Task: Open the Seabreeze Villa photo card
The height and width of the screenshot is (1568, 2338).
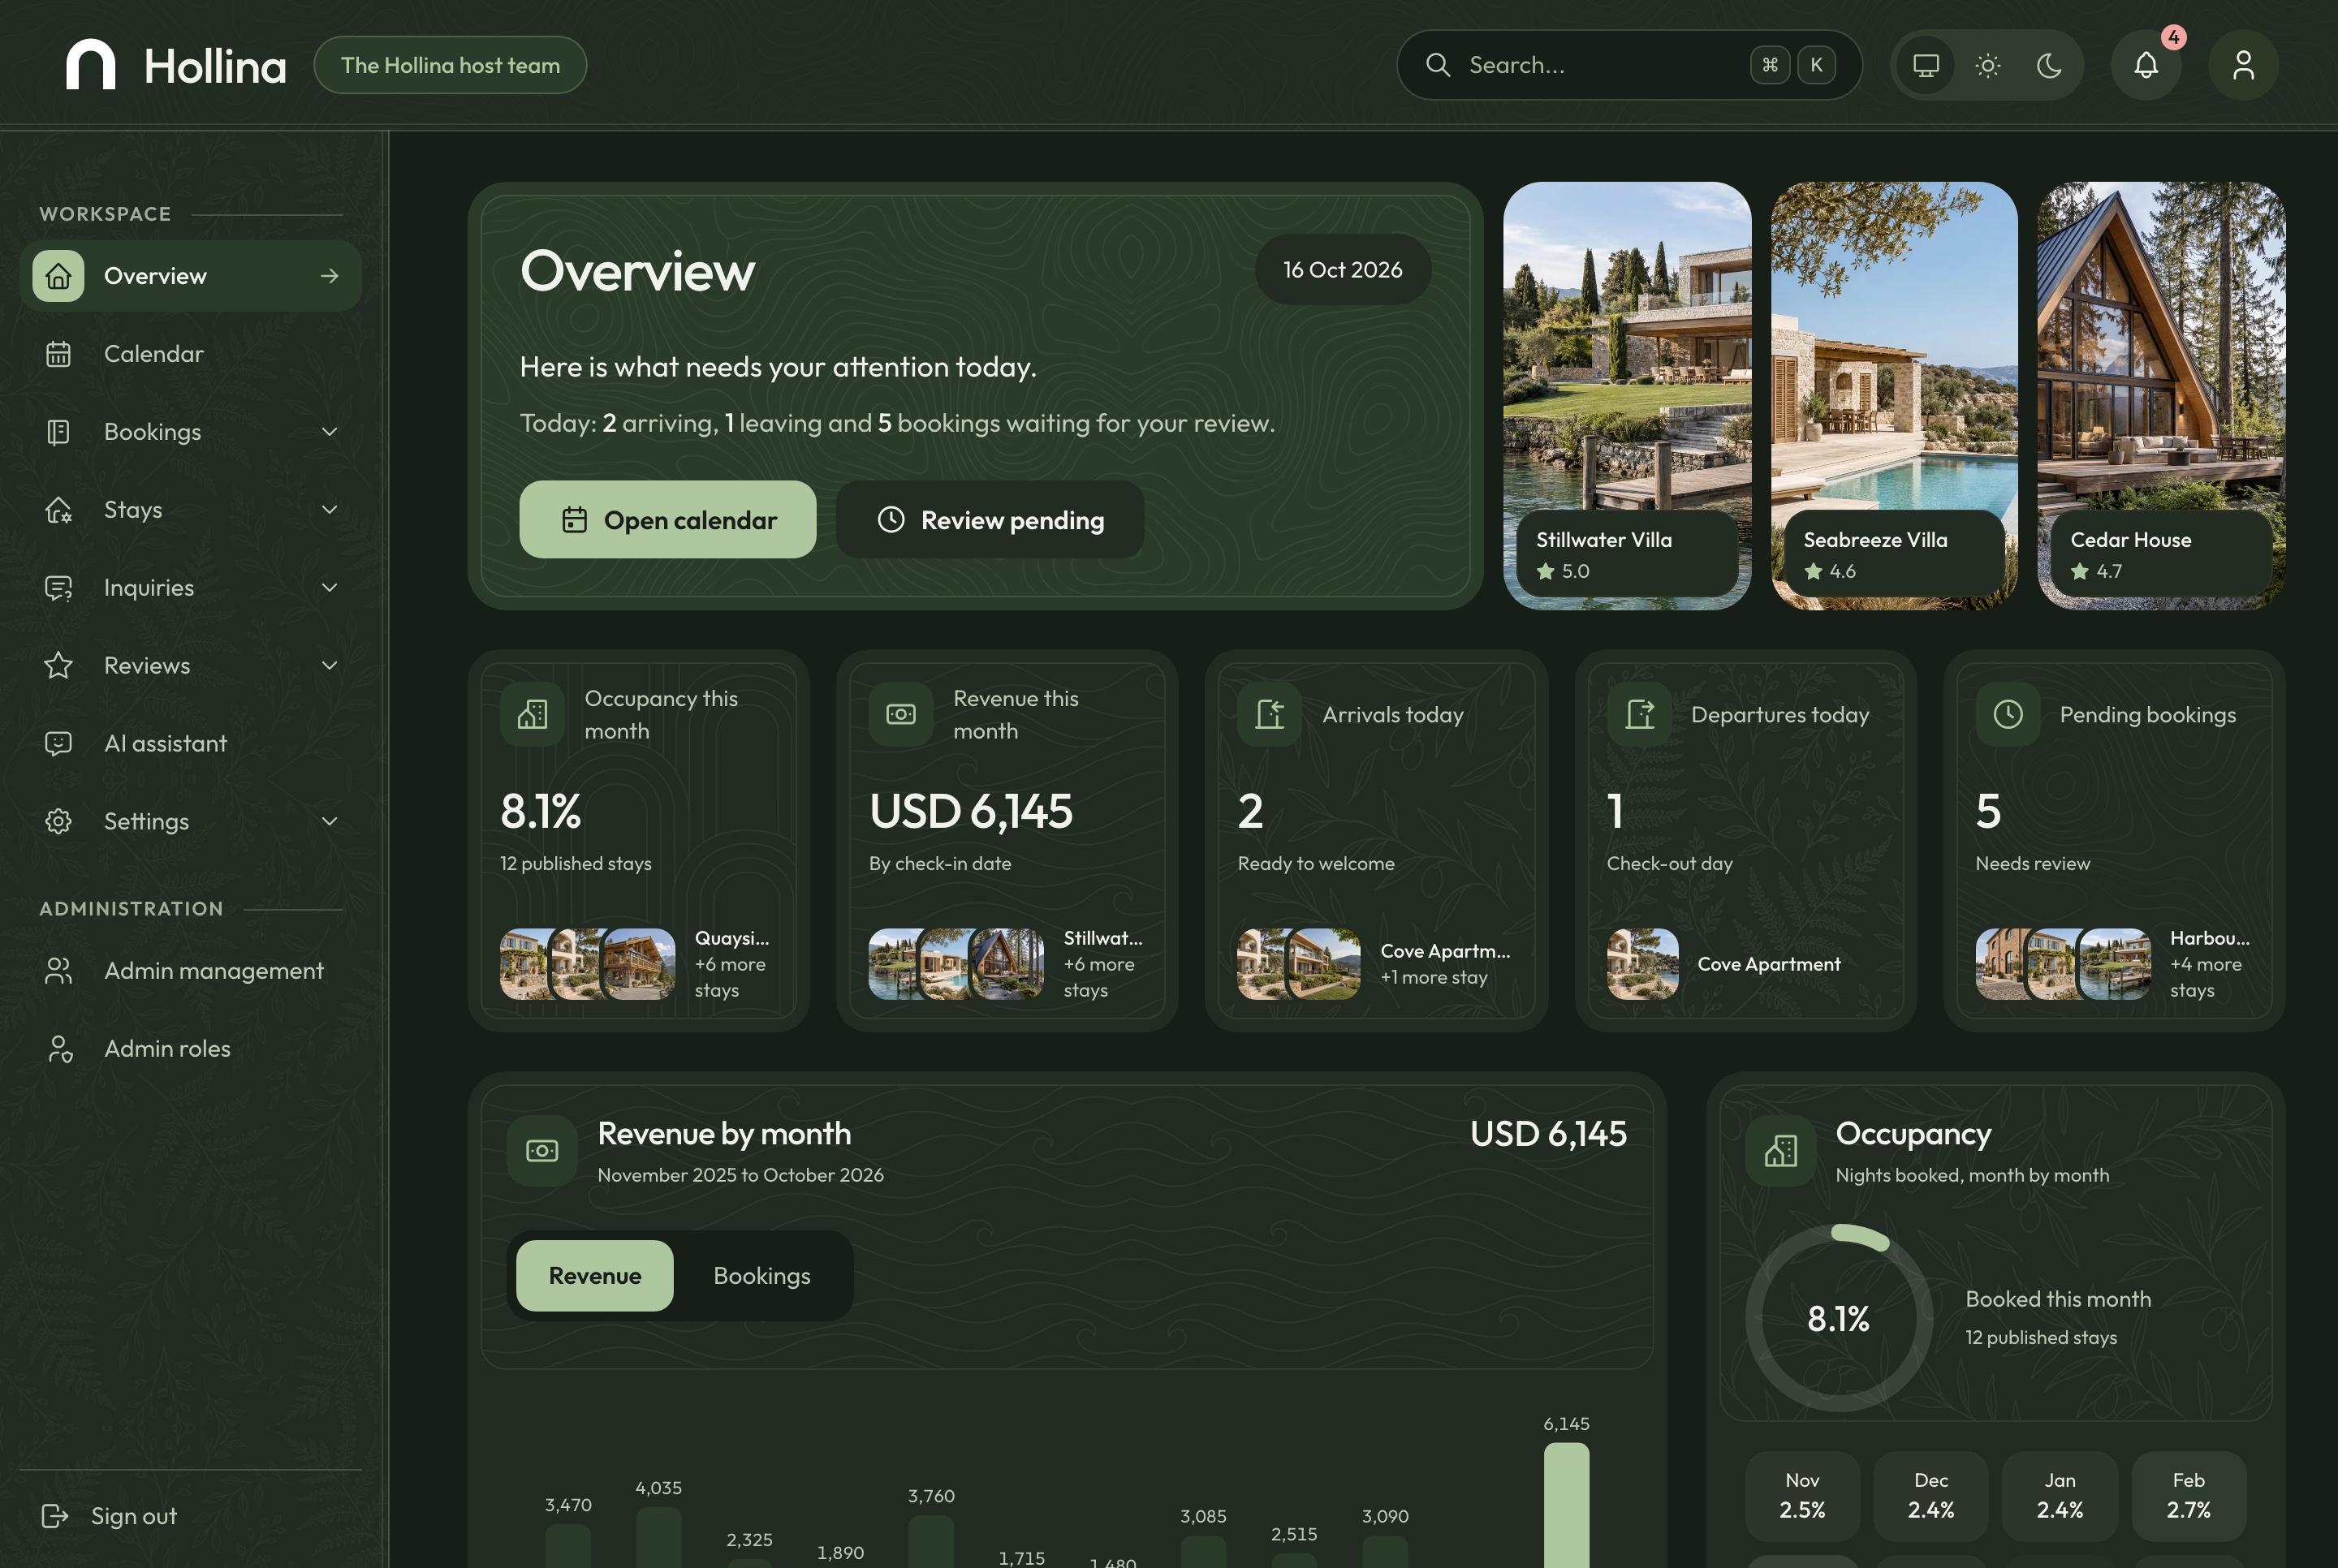Action: coord(1894,396)
